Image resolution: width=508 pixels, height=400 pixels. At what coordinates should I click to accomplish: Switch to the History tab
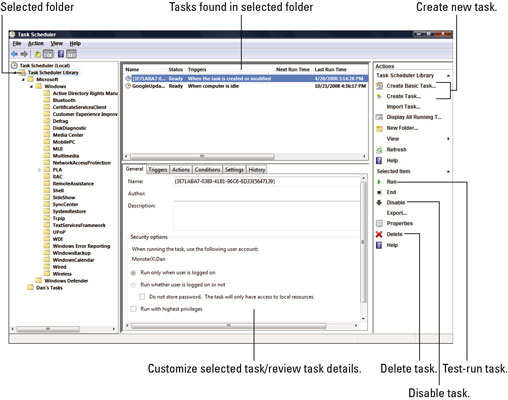257,170
